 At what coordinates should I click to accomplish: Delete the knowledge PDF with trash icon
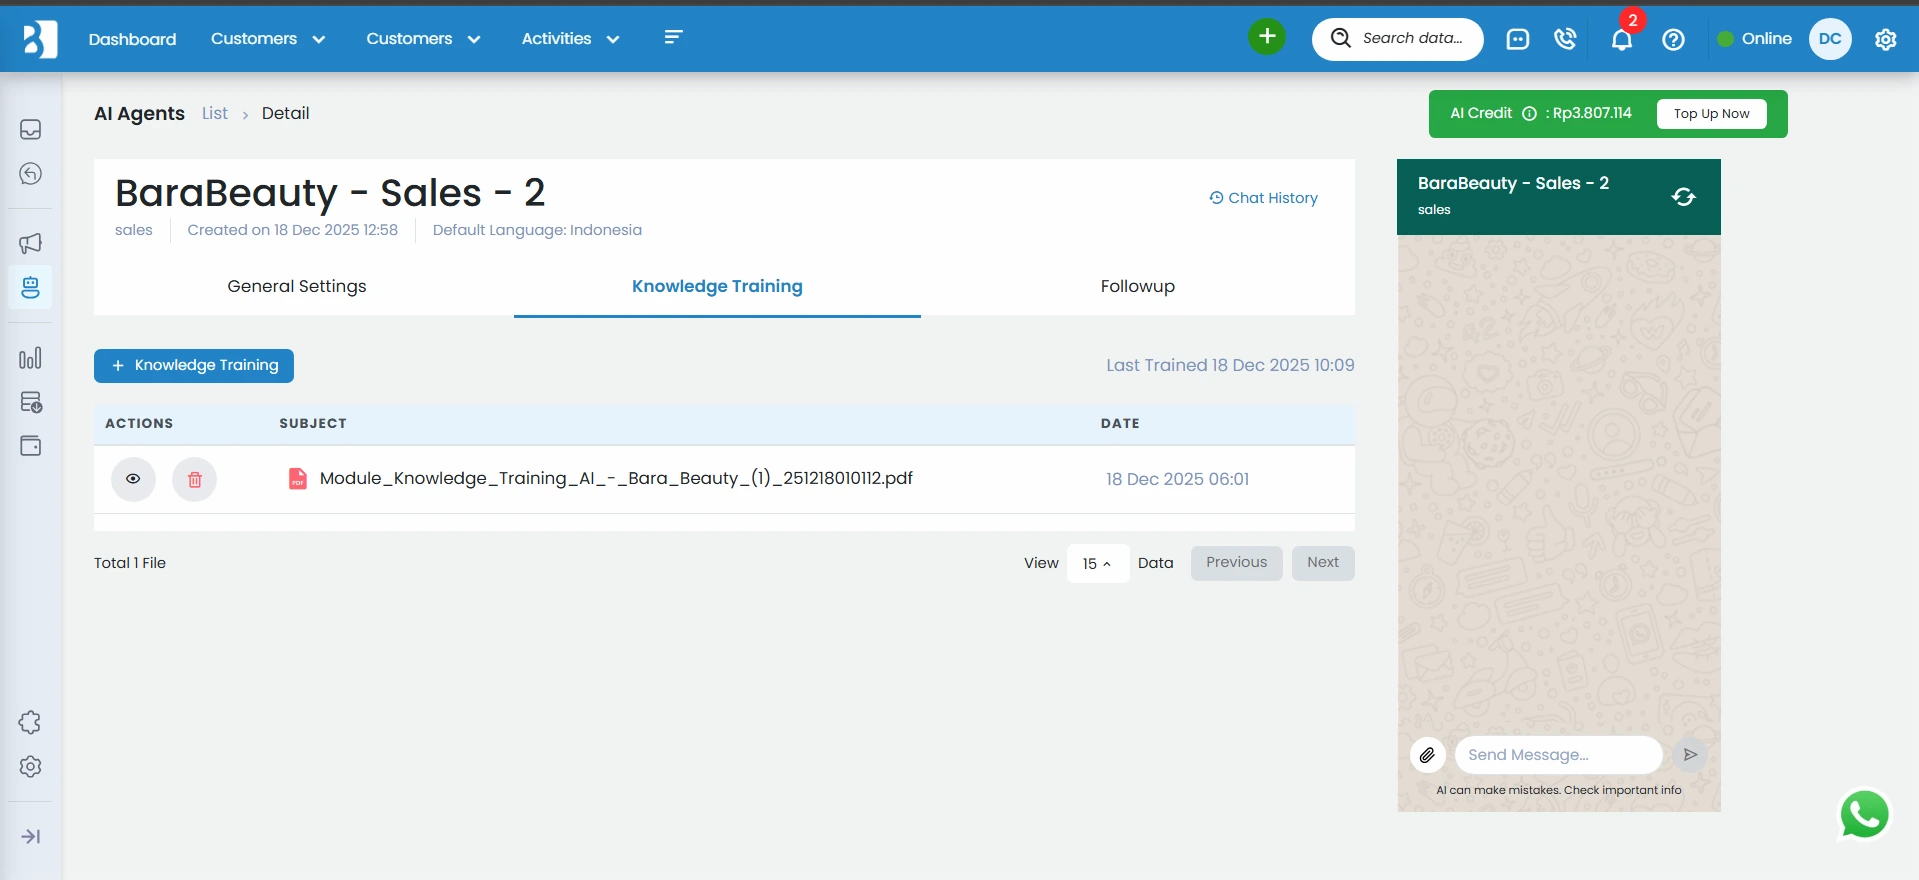(195, 480)
